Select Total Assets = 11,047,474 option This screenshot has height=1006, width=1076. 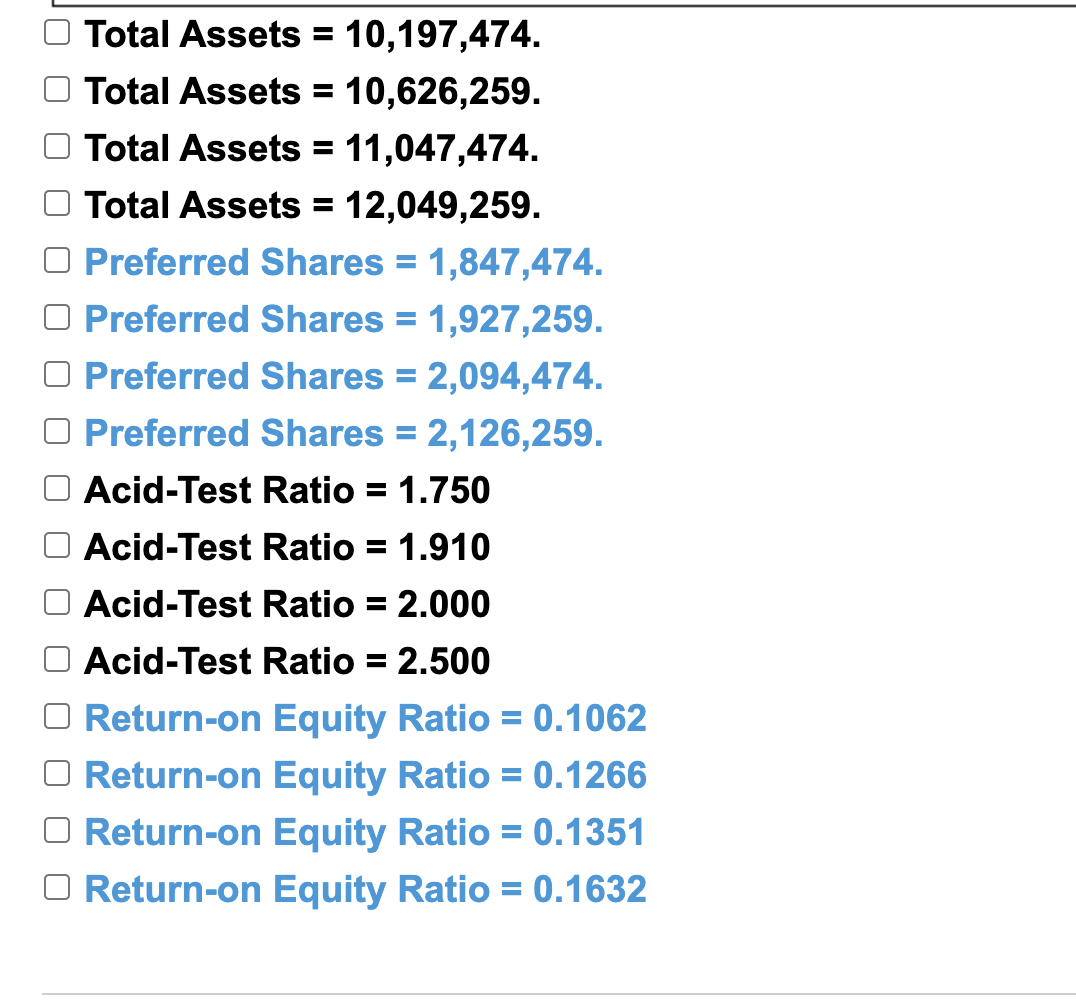pyautogui.click(x=57, y=146)
